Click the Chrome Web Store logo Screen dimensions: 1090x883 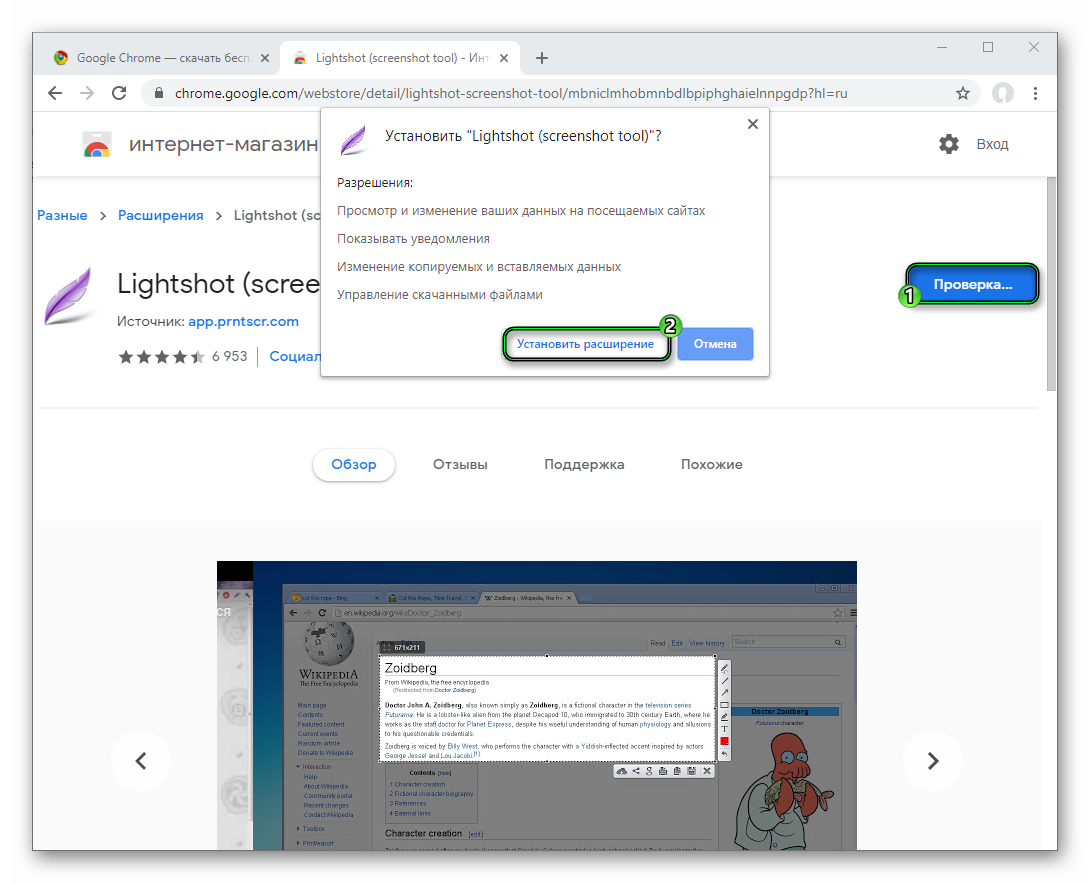97,145
